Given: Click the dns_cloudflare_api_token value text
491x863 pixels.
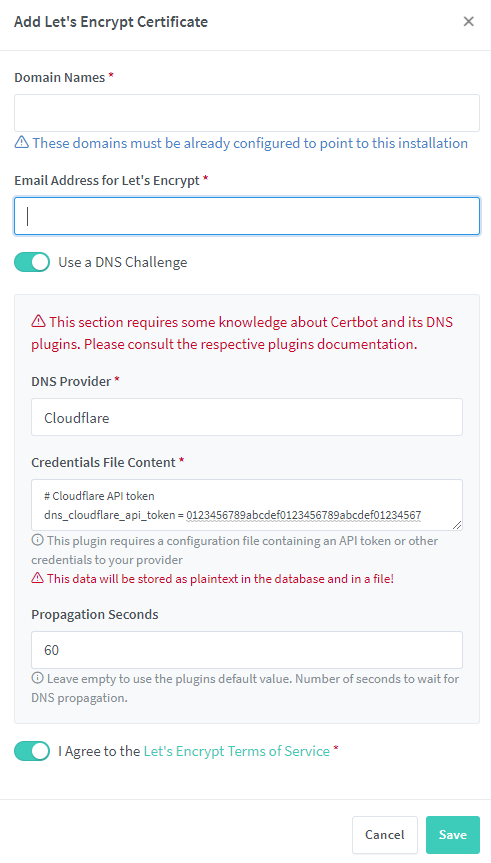Looking at the screenshot, I should coord(304,515).
